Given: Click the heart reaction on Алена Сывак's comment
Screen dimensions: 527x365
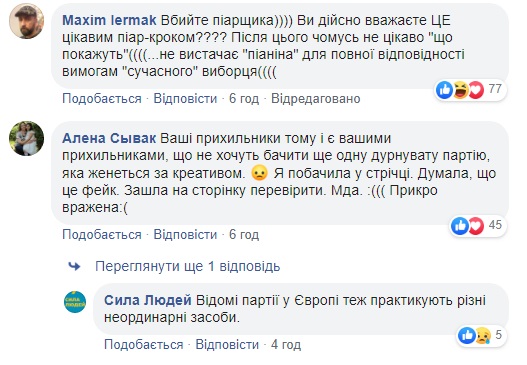Looking at the screenshot, I should (x=476, y=226).
